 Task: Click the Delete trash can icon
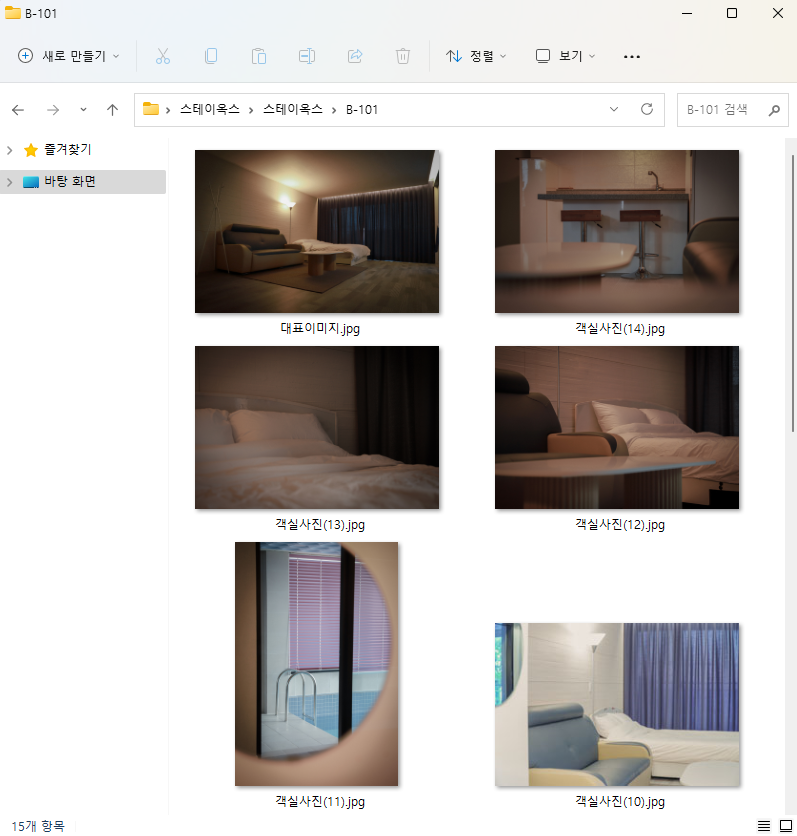click(x=402, y=56)
